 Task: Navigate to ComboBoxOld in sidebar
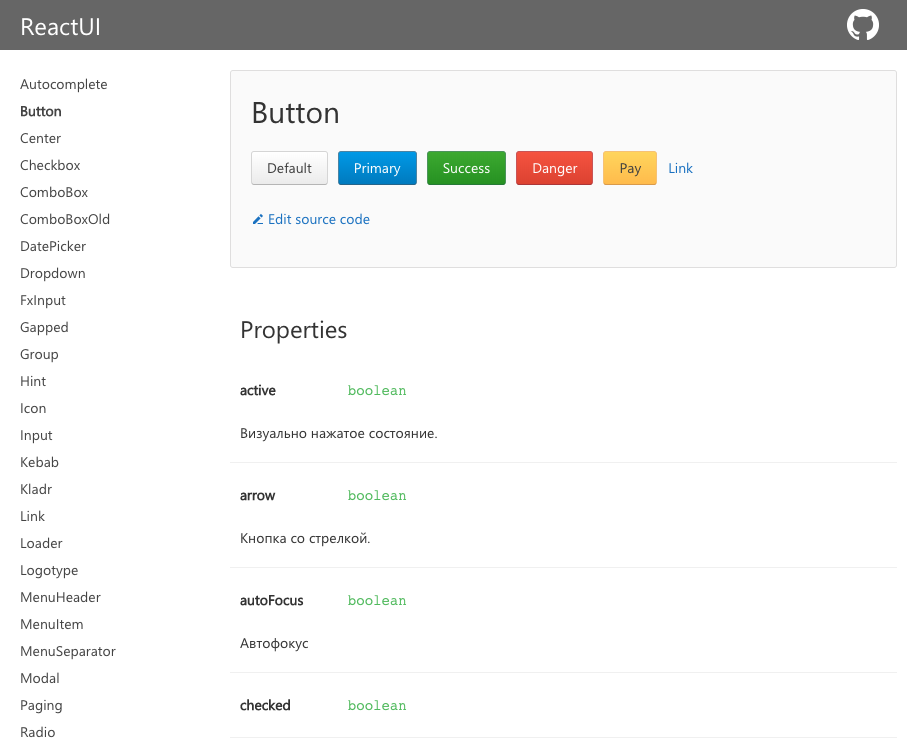click(x=65, y=220)
